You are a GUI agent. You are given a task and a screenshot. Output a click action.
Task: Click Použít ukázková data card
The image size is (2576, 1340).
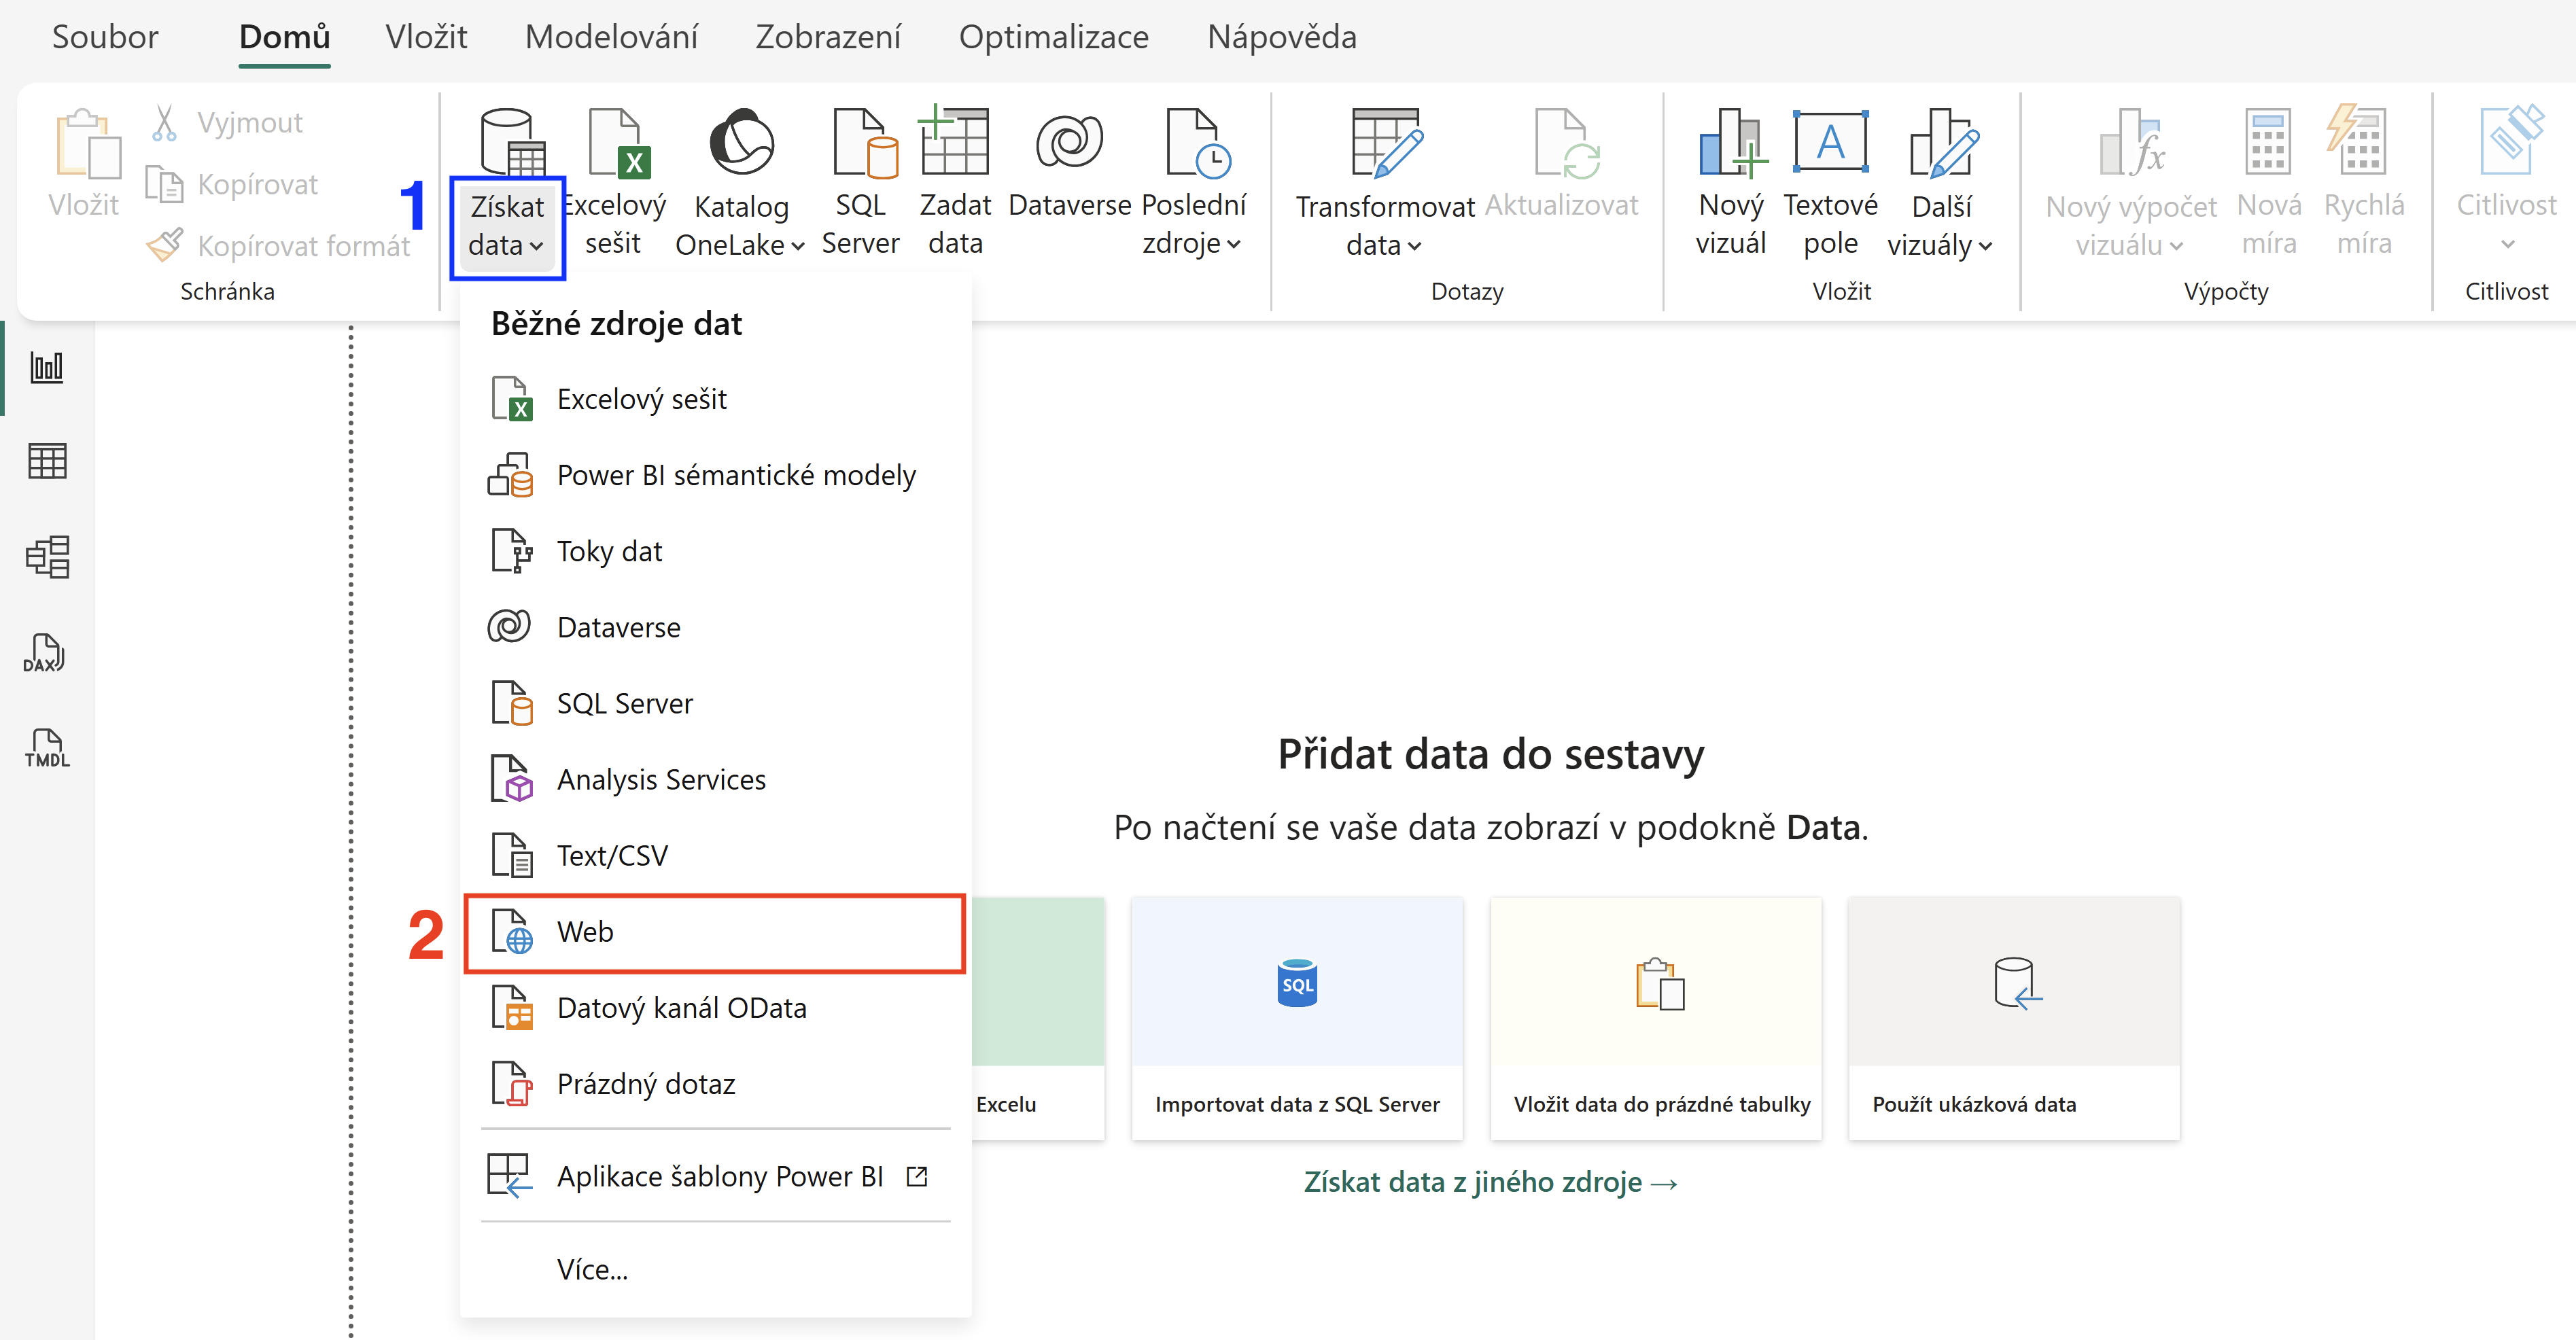pos(2014,1018)
